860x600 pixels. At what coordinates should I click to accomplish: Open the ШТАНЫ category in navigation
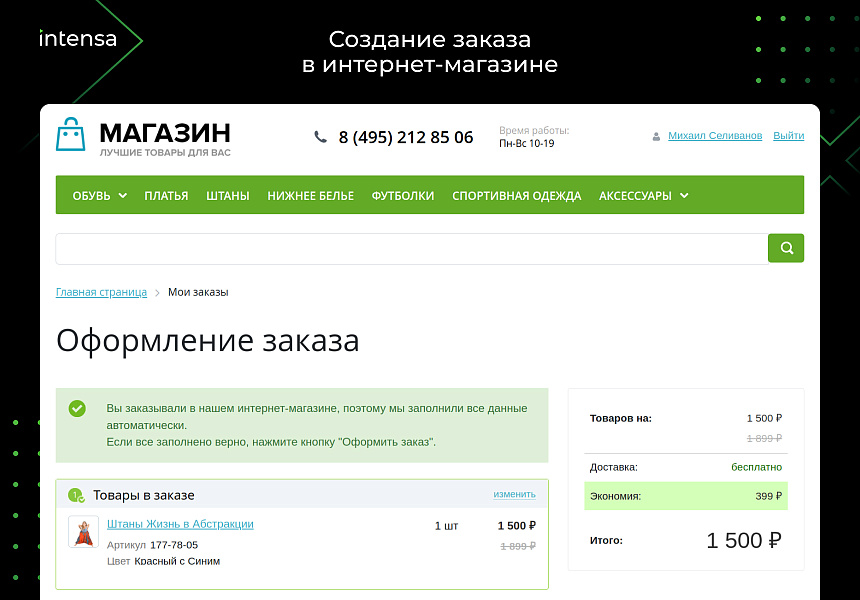pyautogui.click(x=228, y=196)
